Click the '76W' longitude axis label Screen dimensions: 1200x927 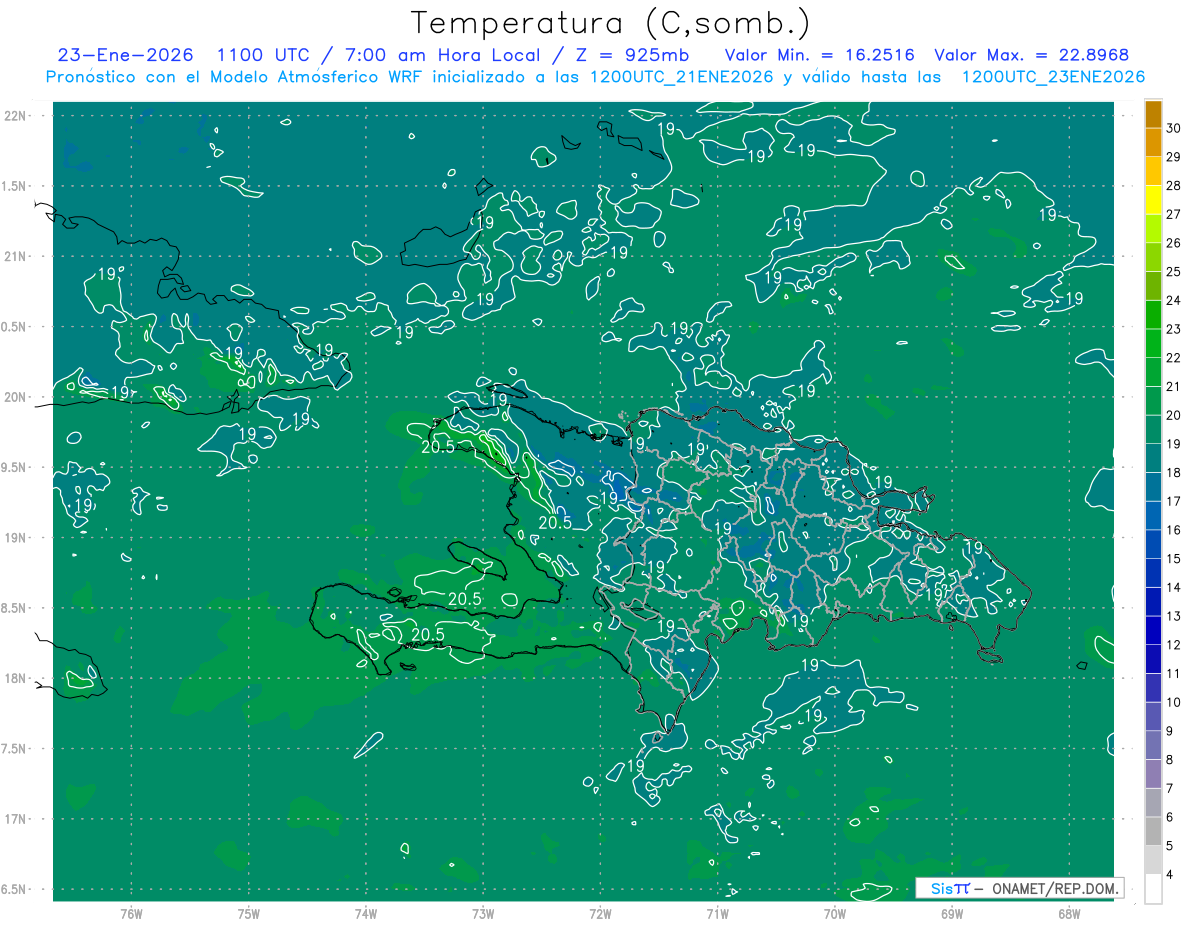point(131,914)
